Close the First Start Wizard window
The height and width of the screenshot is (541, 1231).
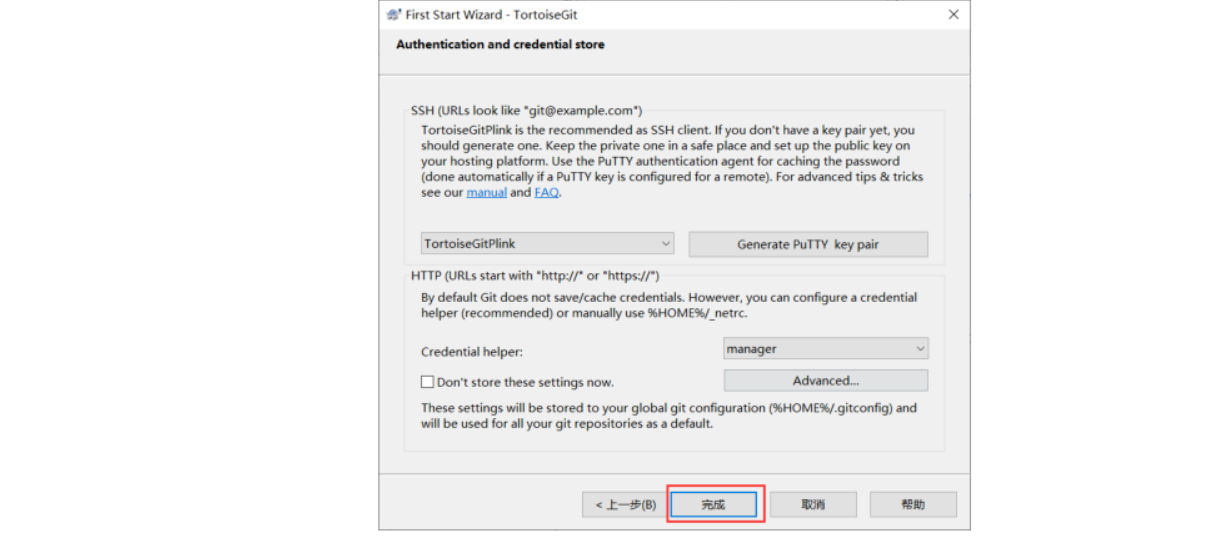coord(953,15)
